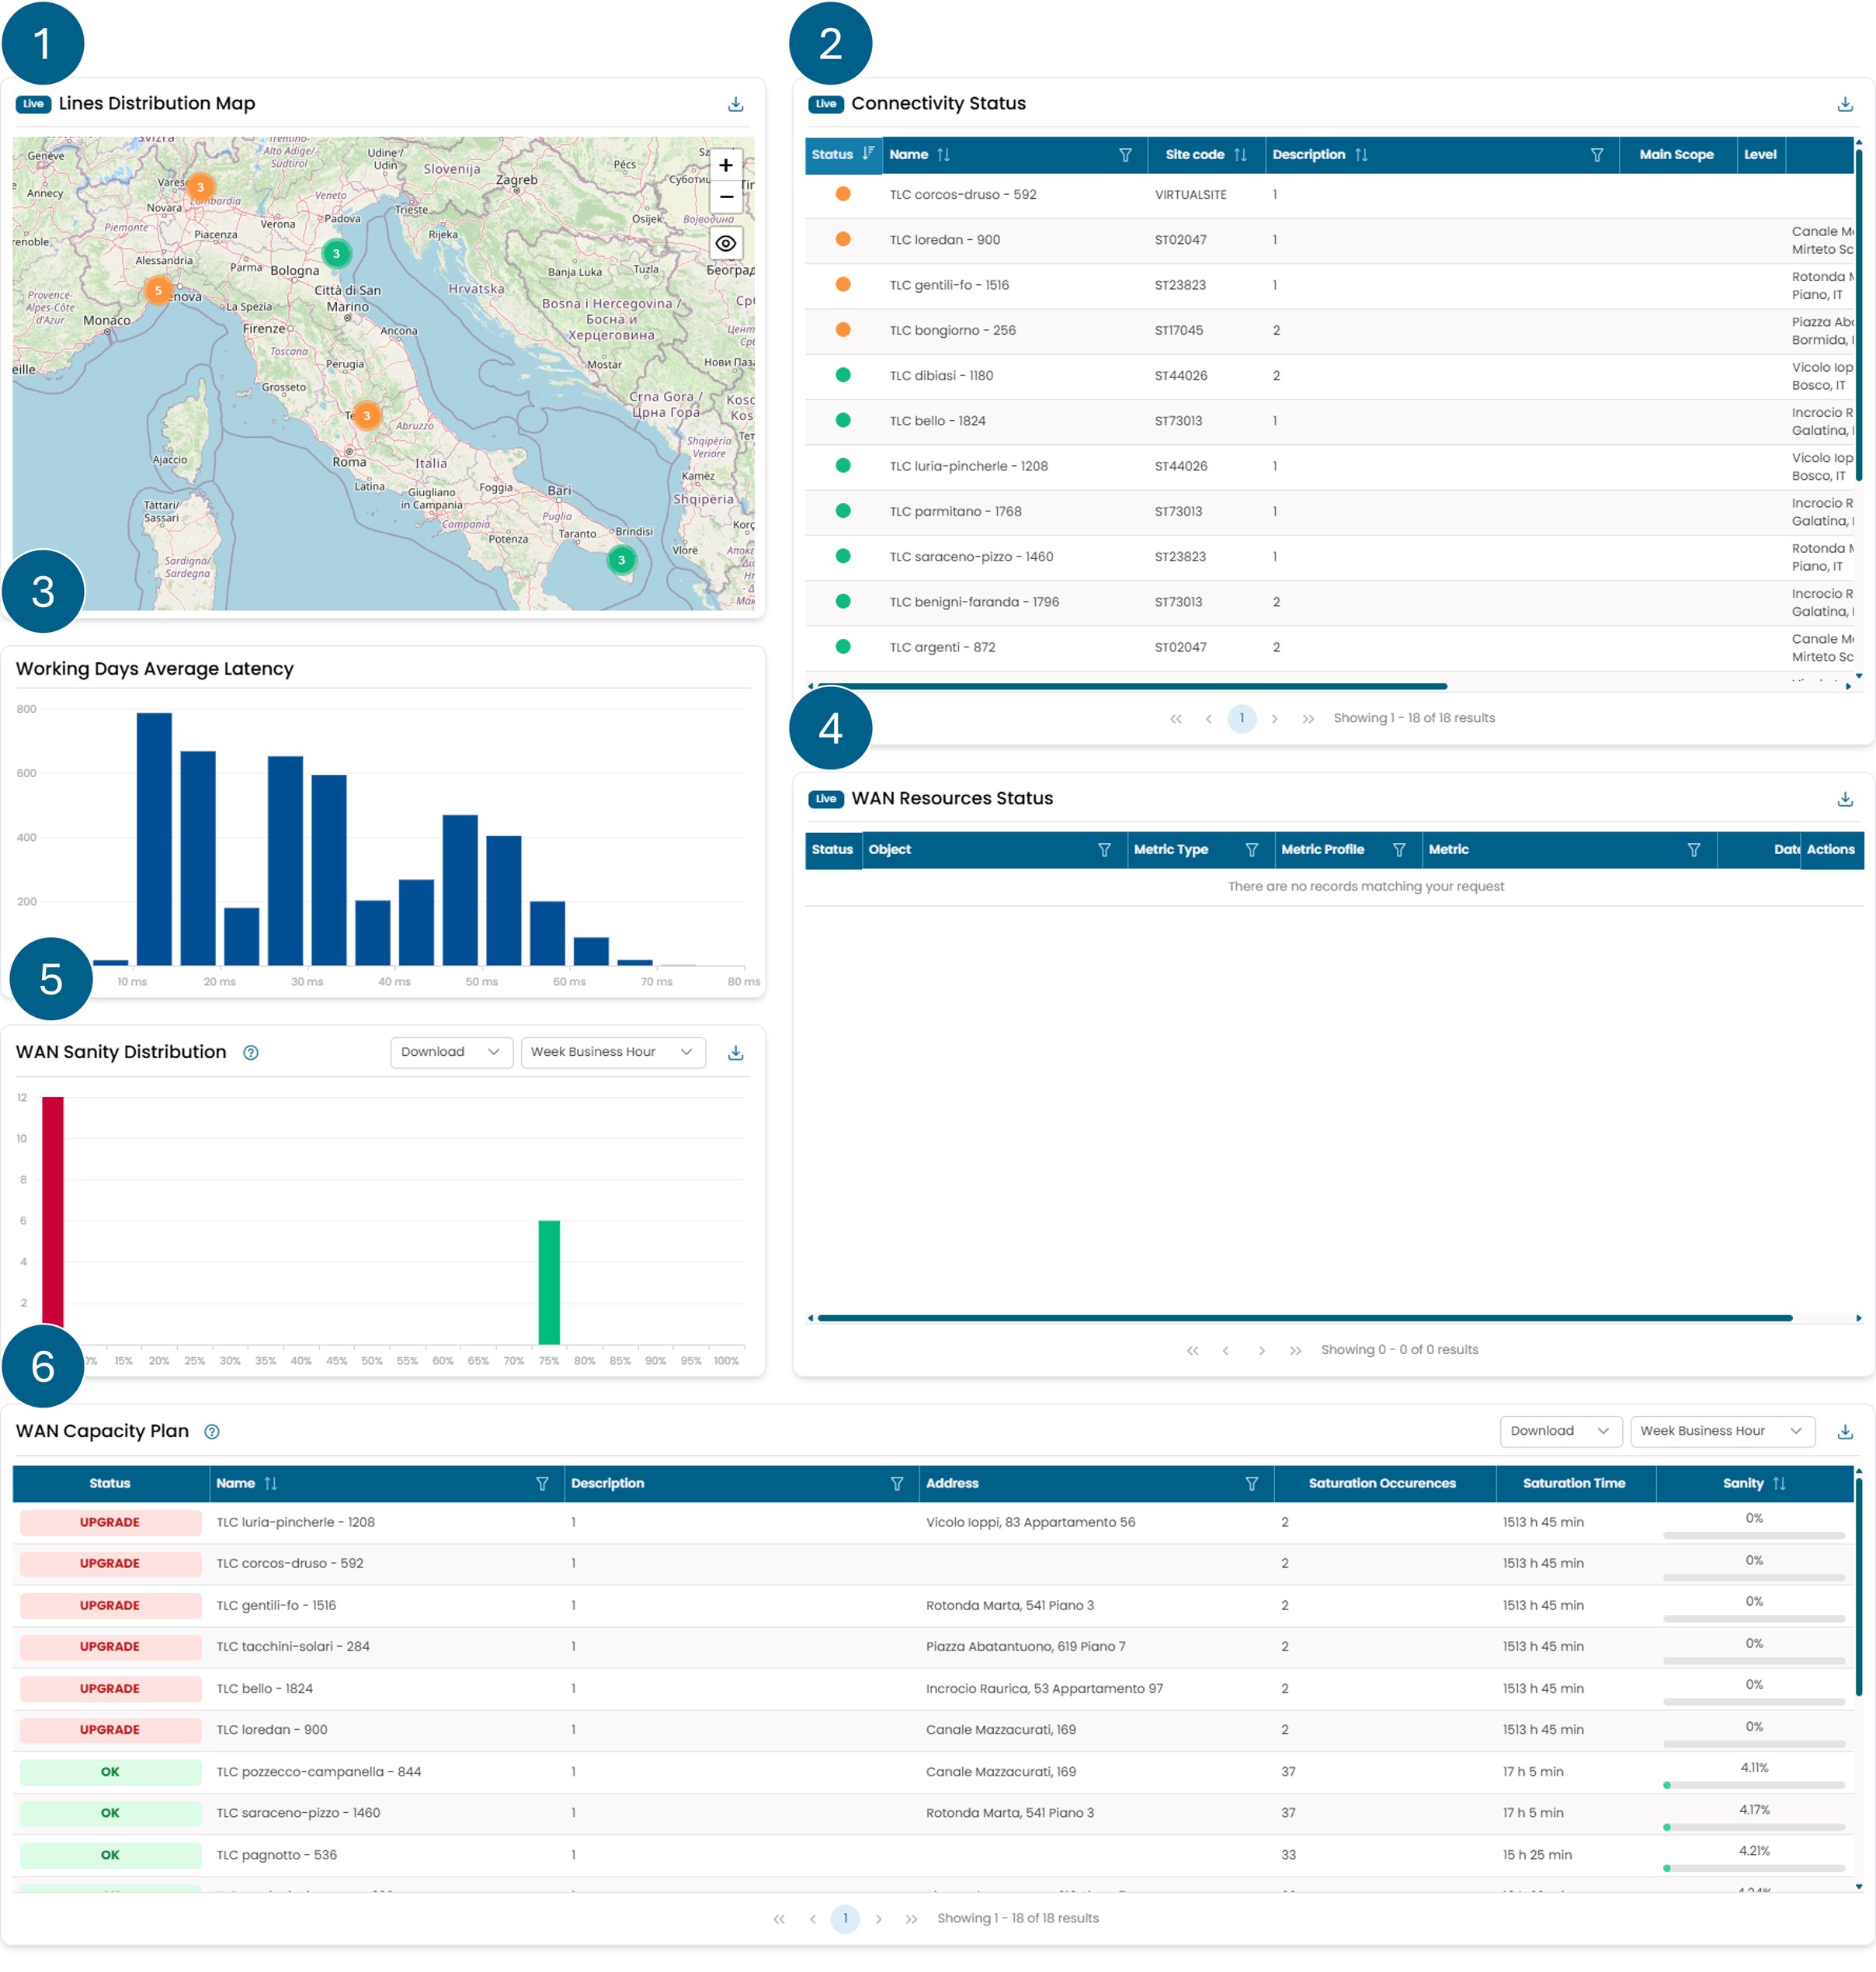Filter WAN Resources by Metric Type
Screen dimensions: 1876x1972
pyautogui.click(x=1251, y=850)
